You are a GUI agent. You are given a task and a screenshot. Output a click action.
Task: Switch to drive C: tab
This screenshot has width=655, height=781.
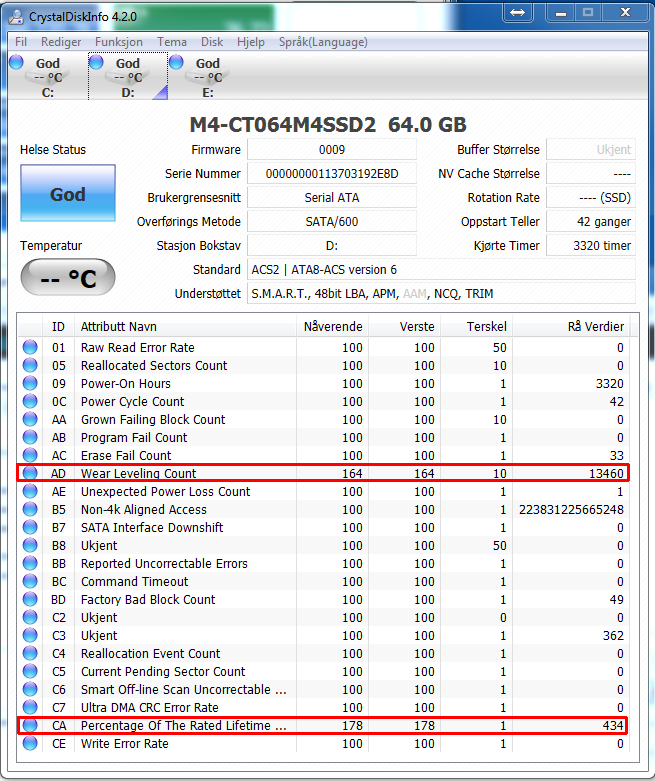pyautogui.click(x=48, y=77)
